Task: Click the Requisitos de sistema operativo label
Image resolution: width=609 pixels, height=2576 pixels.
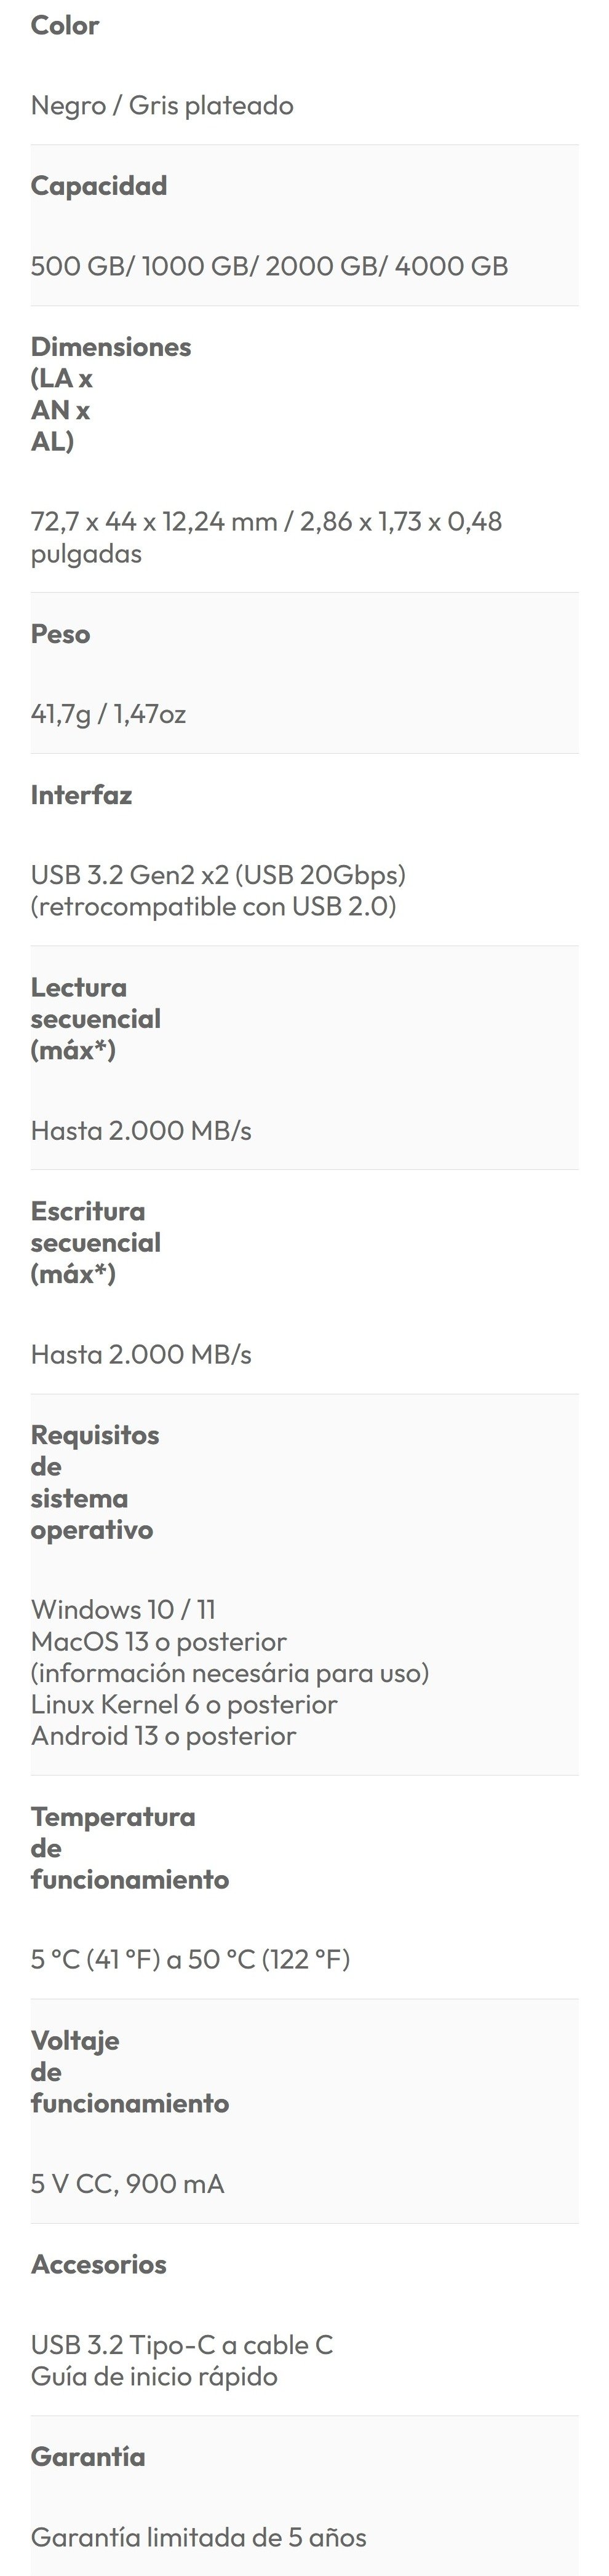Action: [95, 1482]
